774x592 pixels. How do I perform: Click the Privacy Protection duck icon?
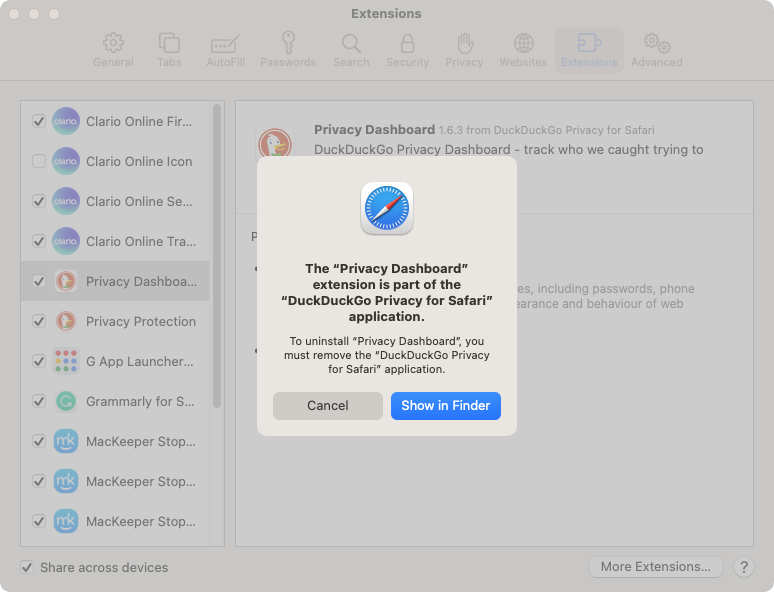(x=66, y=321)
